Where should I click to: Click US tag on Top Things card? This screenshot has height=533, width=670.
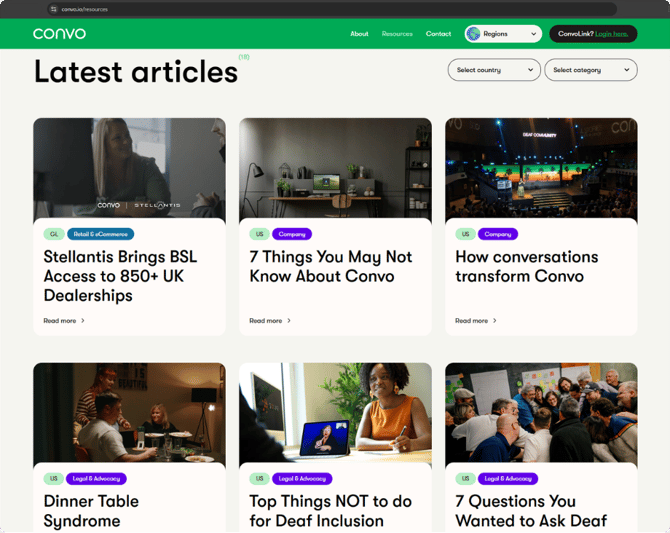(x=259, y=479)
